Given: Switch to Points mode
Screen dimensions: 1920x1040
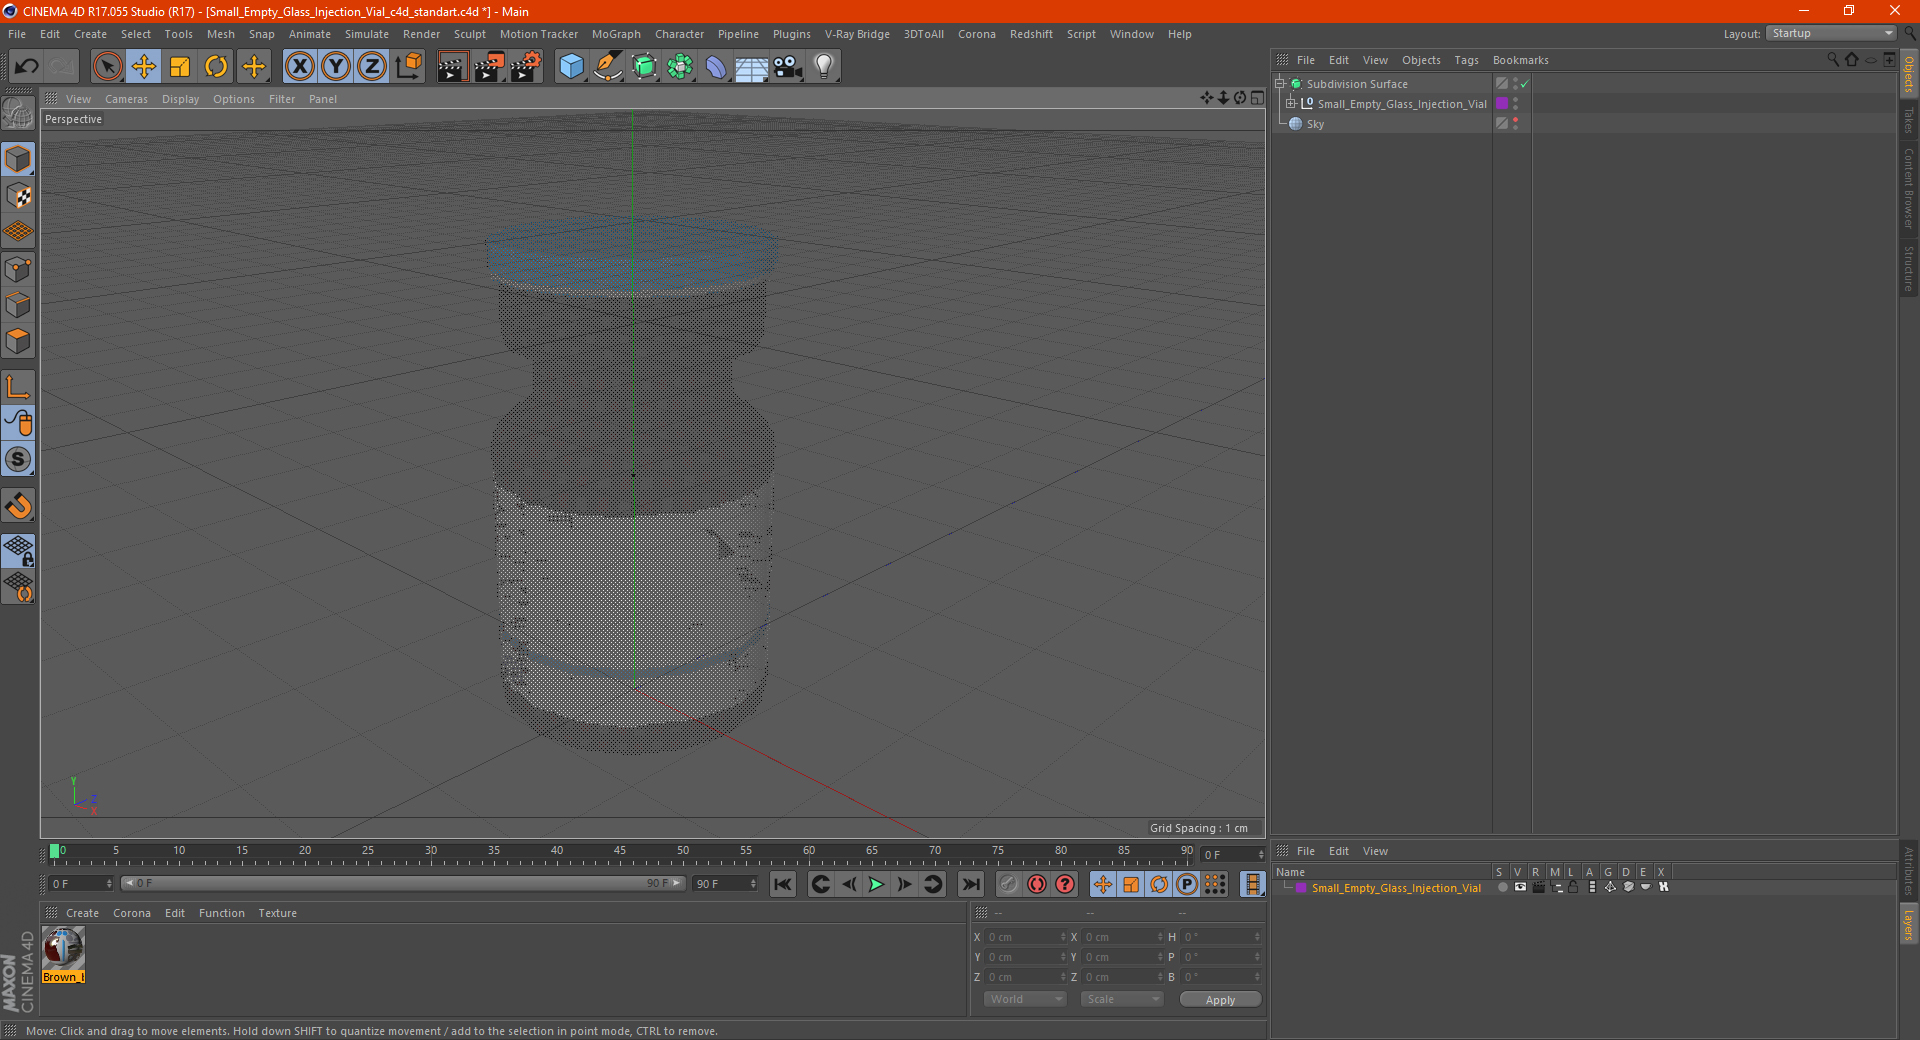Looking at the screenshot, I should [x=18, y=269].
